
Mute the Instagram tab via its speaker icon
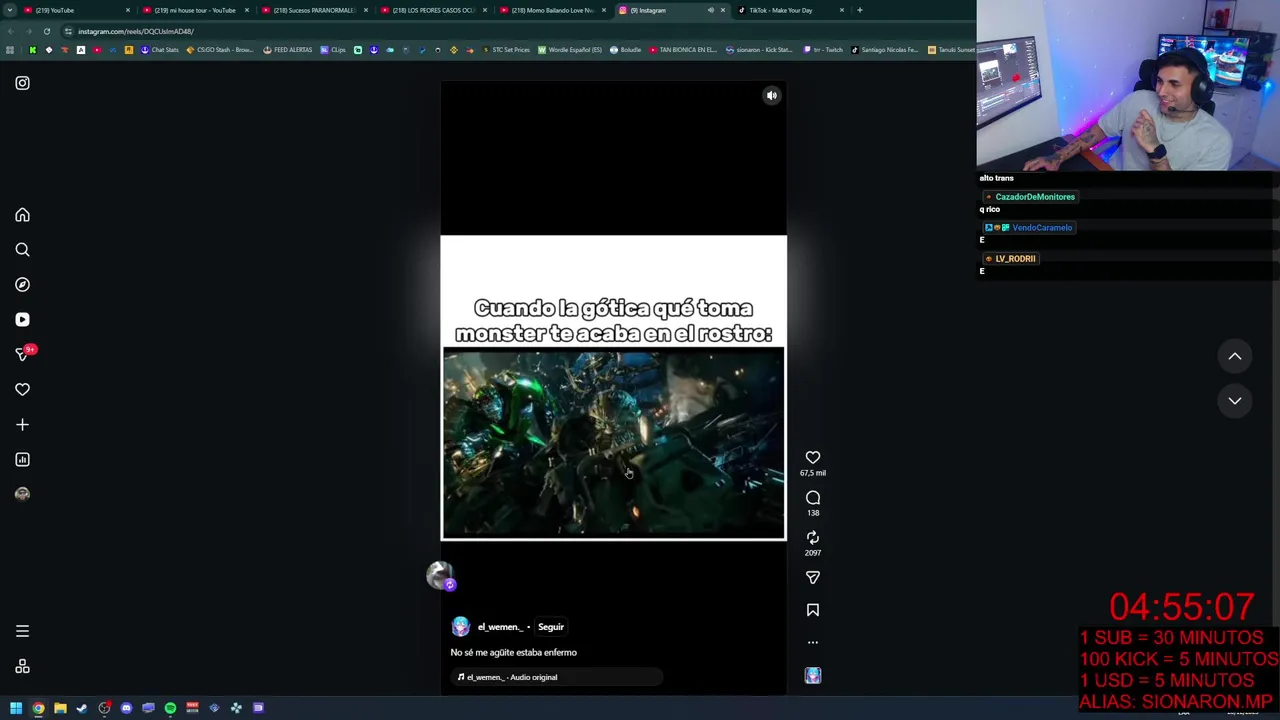[x=710, y=10]
